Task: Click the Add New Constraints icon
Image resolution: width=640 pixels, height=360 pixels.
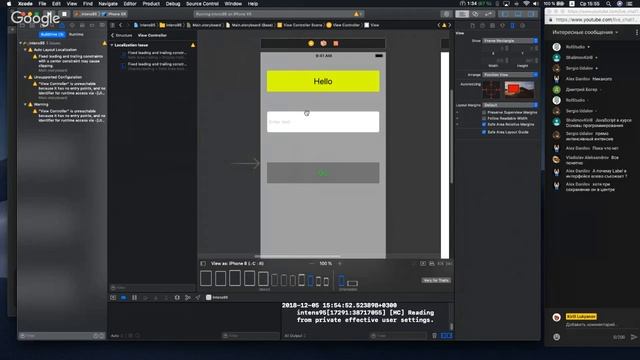Action: coord(440,264)
